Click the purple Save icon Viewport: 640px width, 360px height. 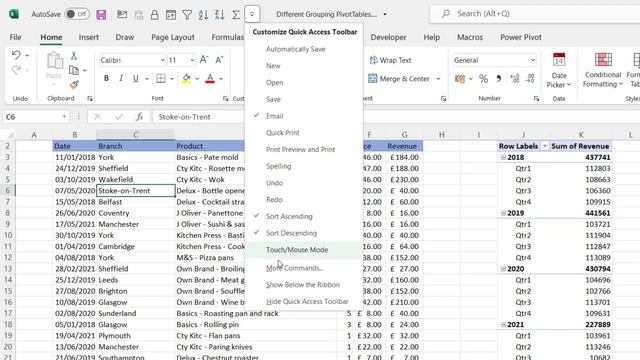click(x=101, y=15)
